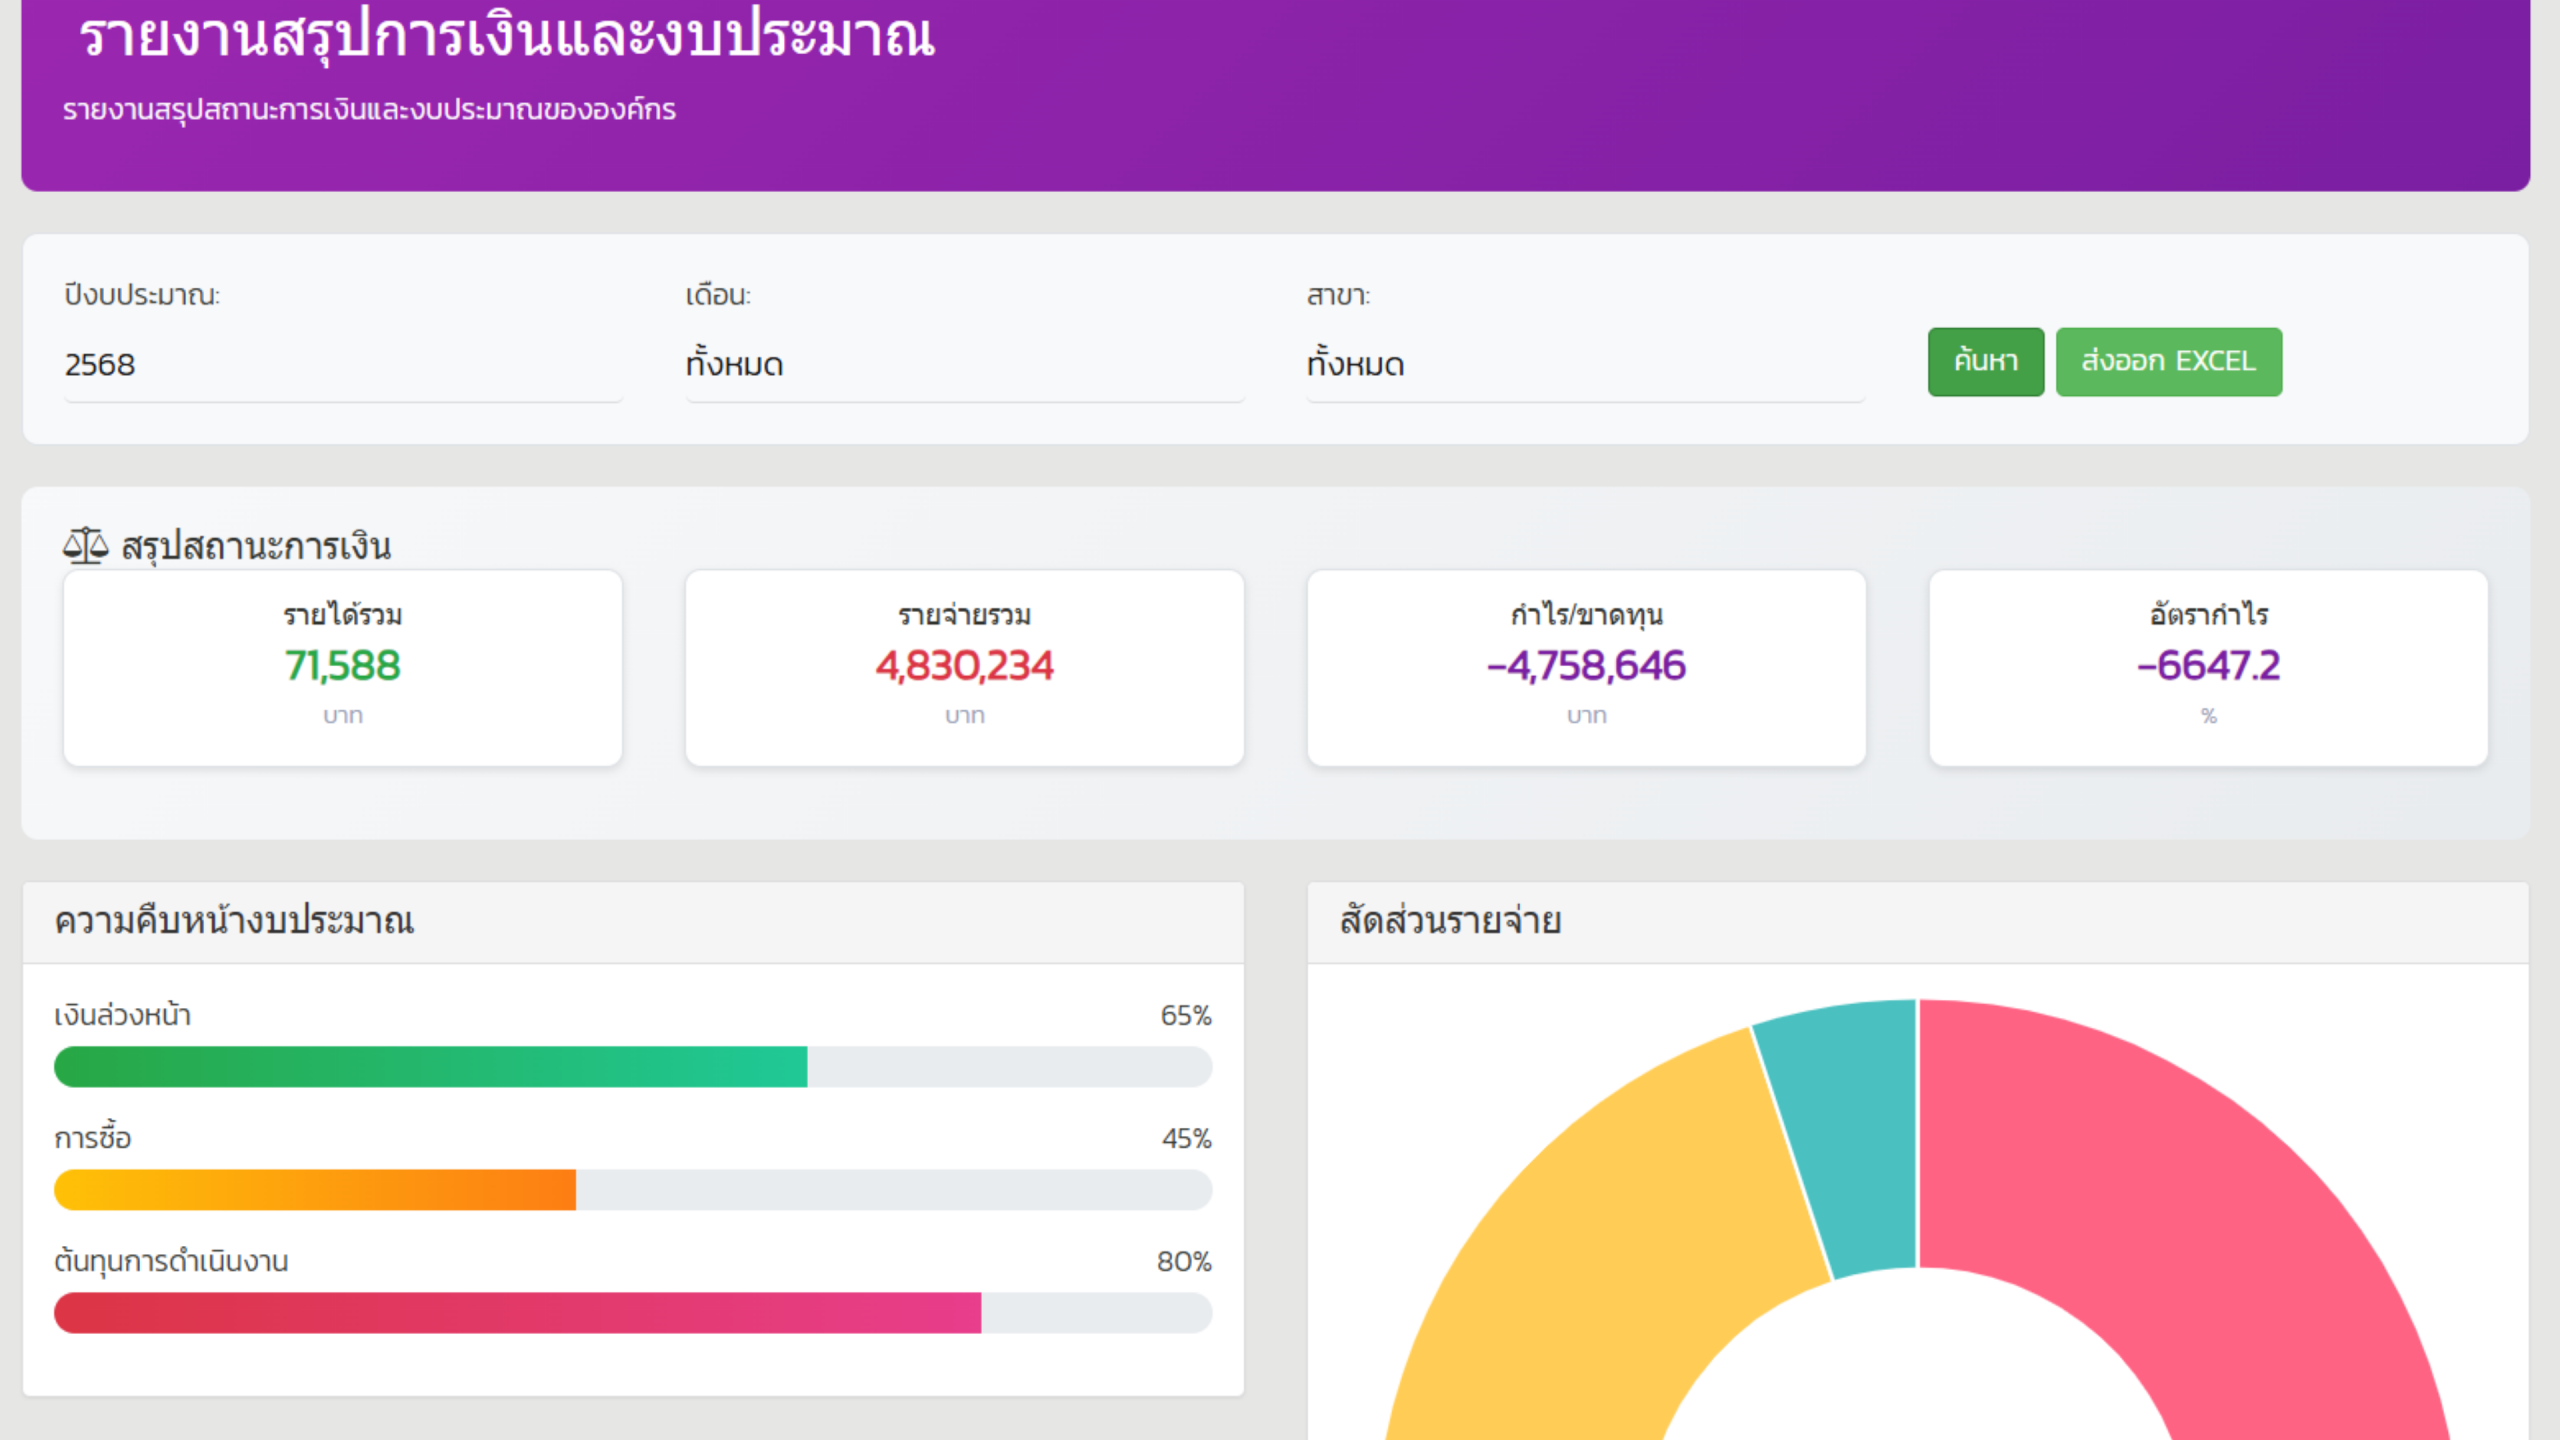Click the รายจ่ายรวม 4,830,234 card

(x=964, y=668)
